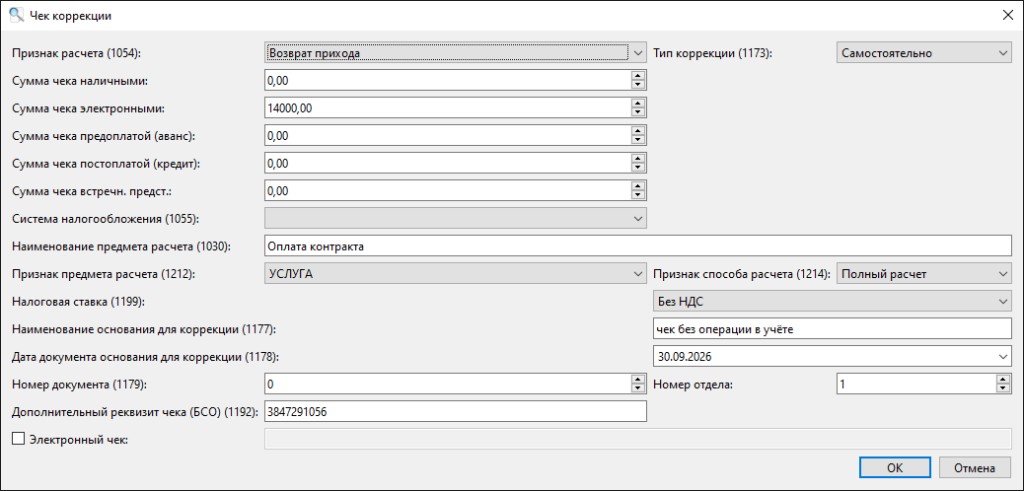Click the Чек коррекции window title icon
Screen dimensions: 1024x491
(16, 16)
